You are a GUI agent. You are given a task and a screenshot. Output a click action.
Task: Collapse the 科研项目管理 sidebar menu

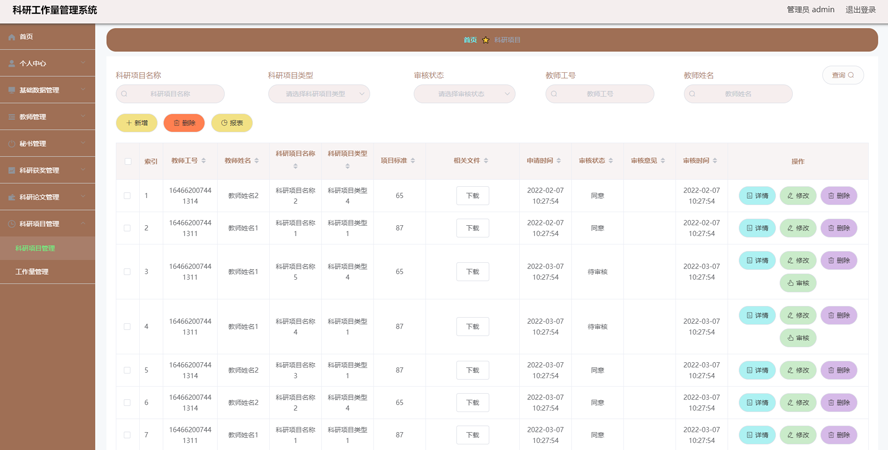pos(48,224)
